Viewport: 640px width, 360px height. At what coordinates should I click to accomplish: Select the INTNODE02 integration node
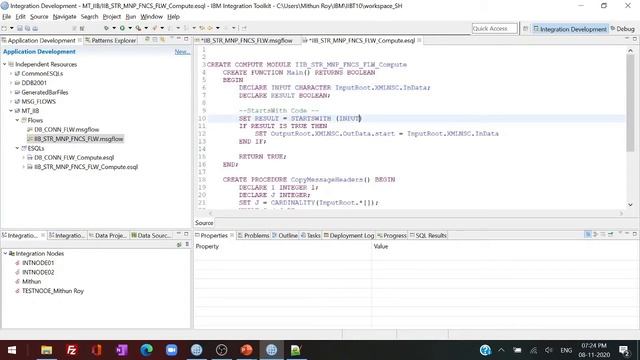(38, 272)
